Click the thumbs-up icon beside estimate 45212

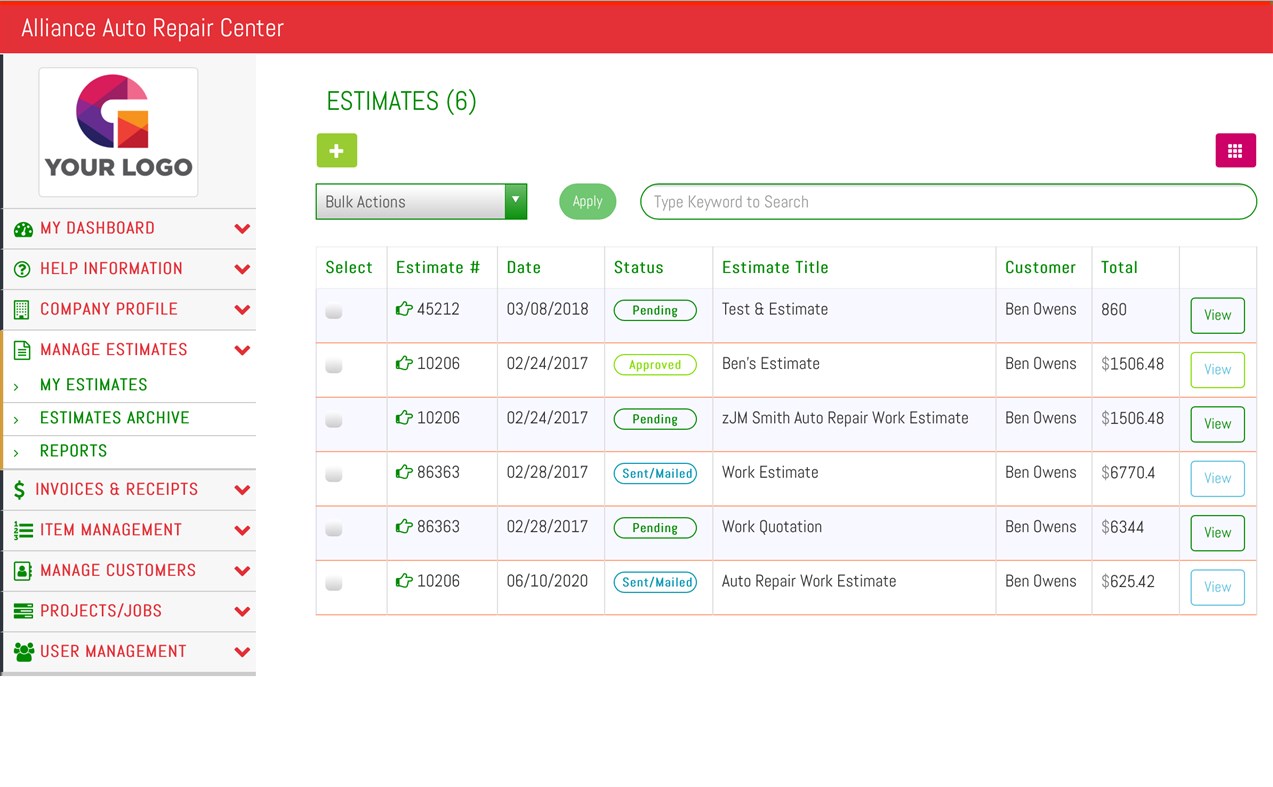pyautogui.click(x=404, y=310)
